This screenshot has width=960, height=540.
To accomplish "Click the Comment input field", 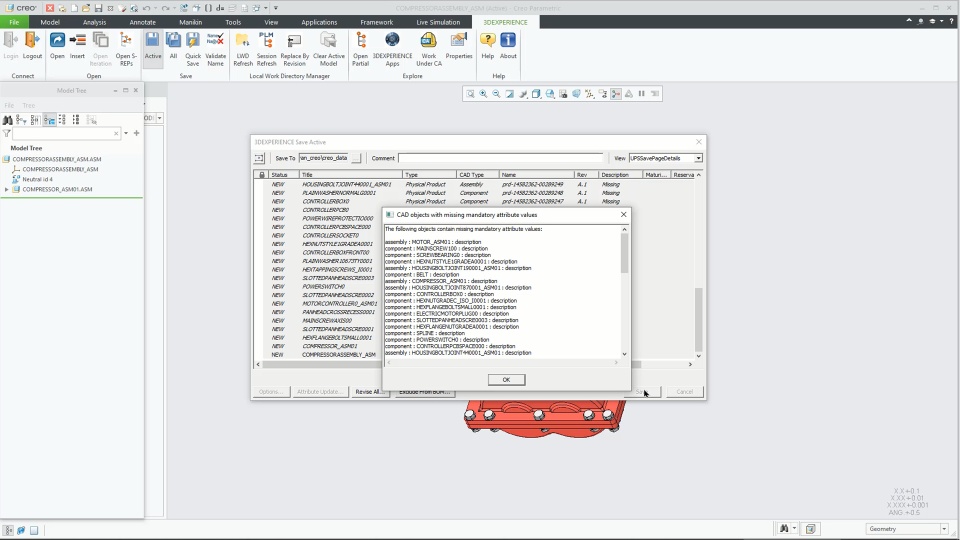I will (501, 158).
